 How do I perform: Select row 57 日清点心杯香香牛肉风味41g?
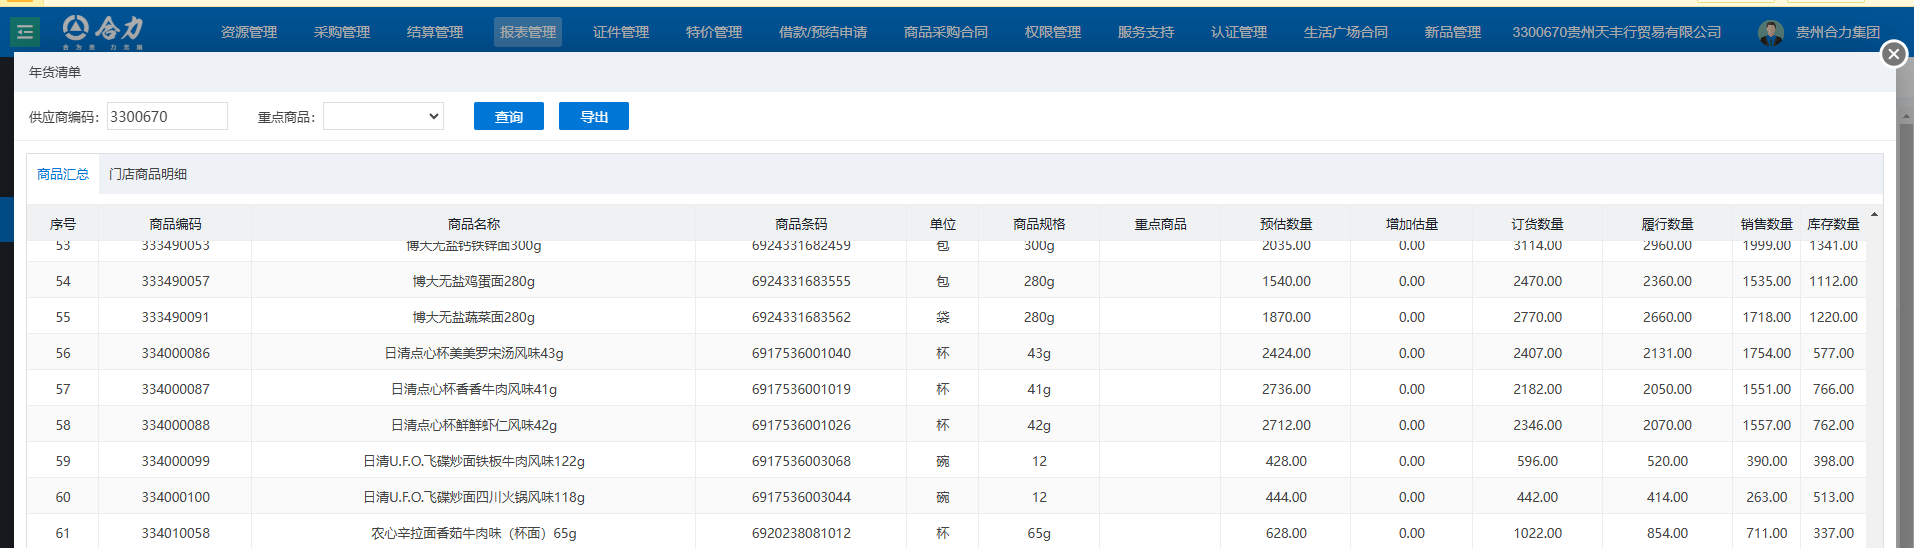coord(474,389)
